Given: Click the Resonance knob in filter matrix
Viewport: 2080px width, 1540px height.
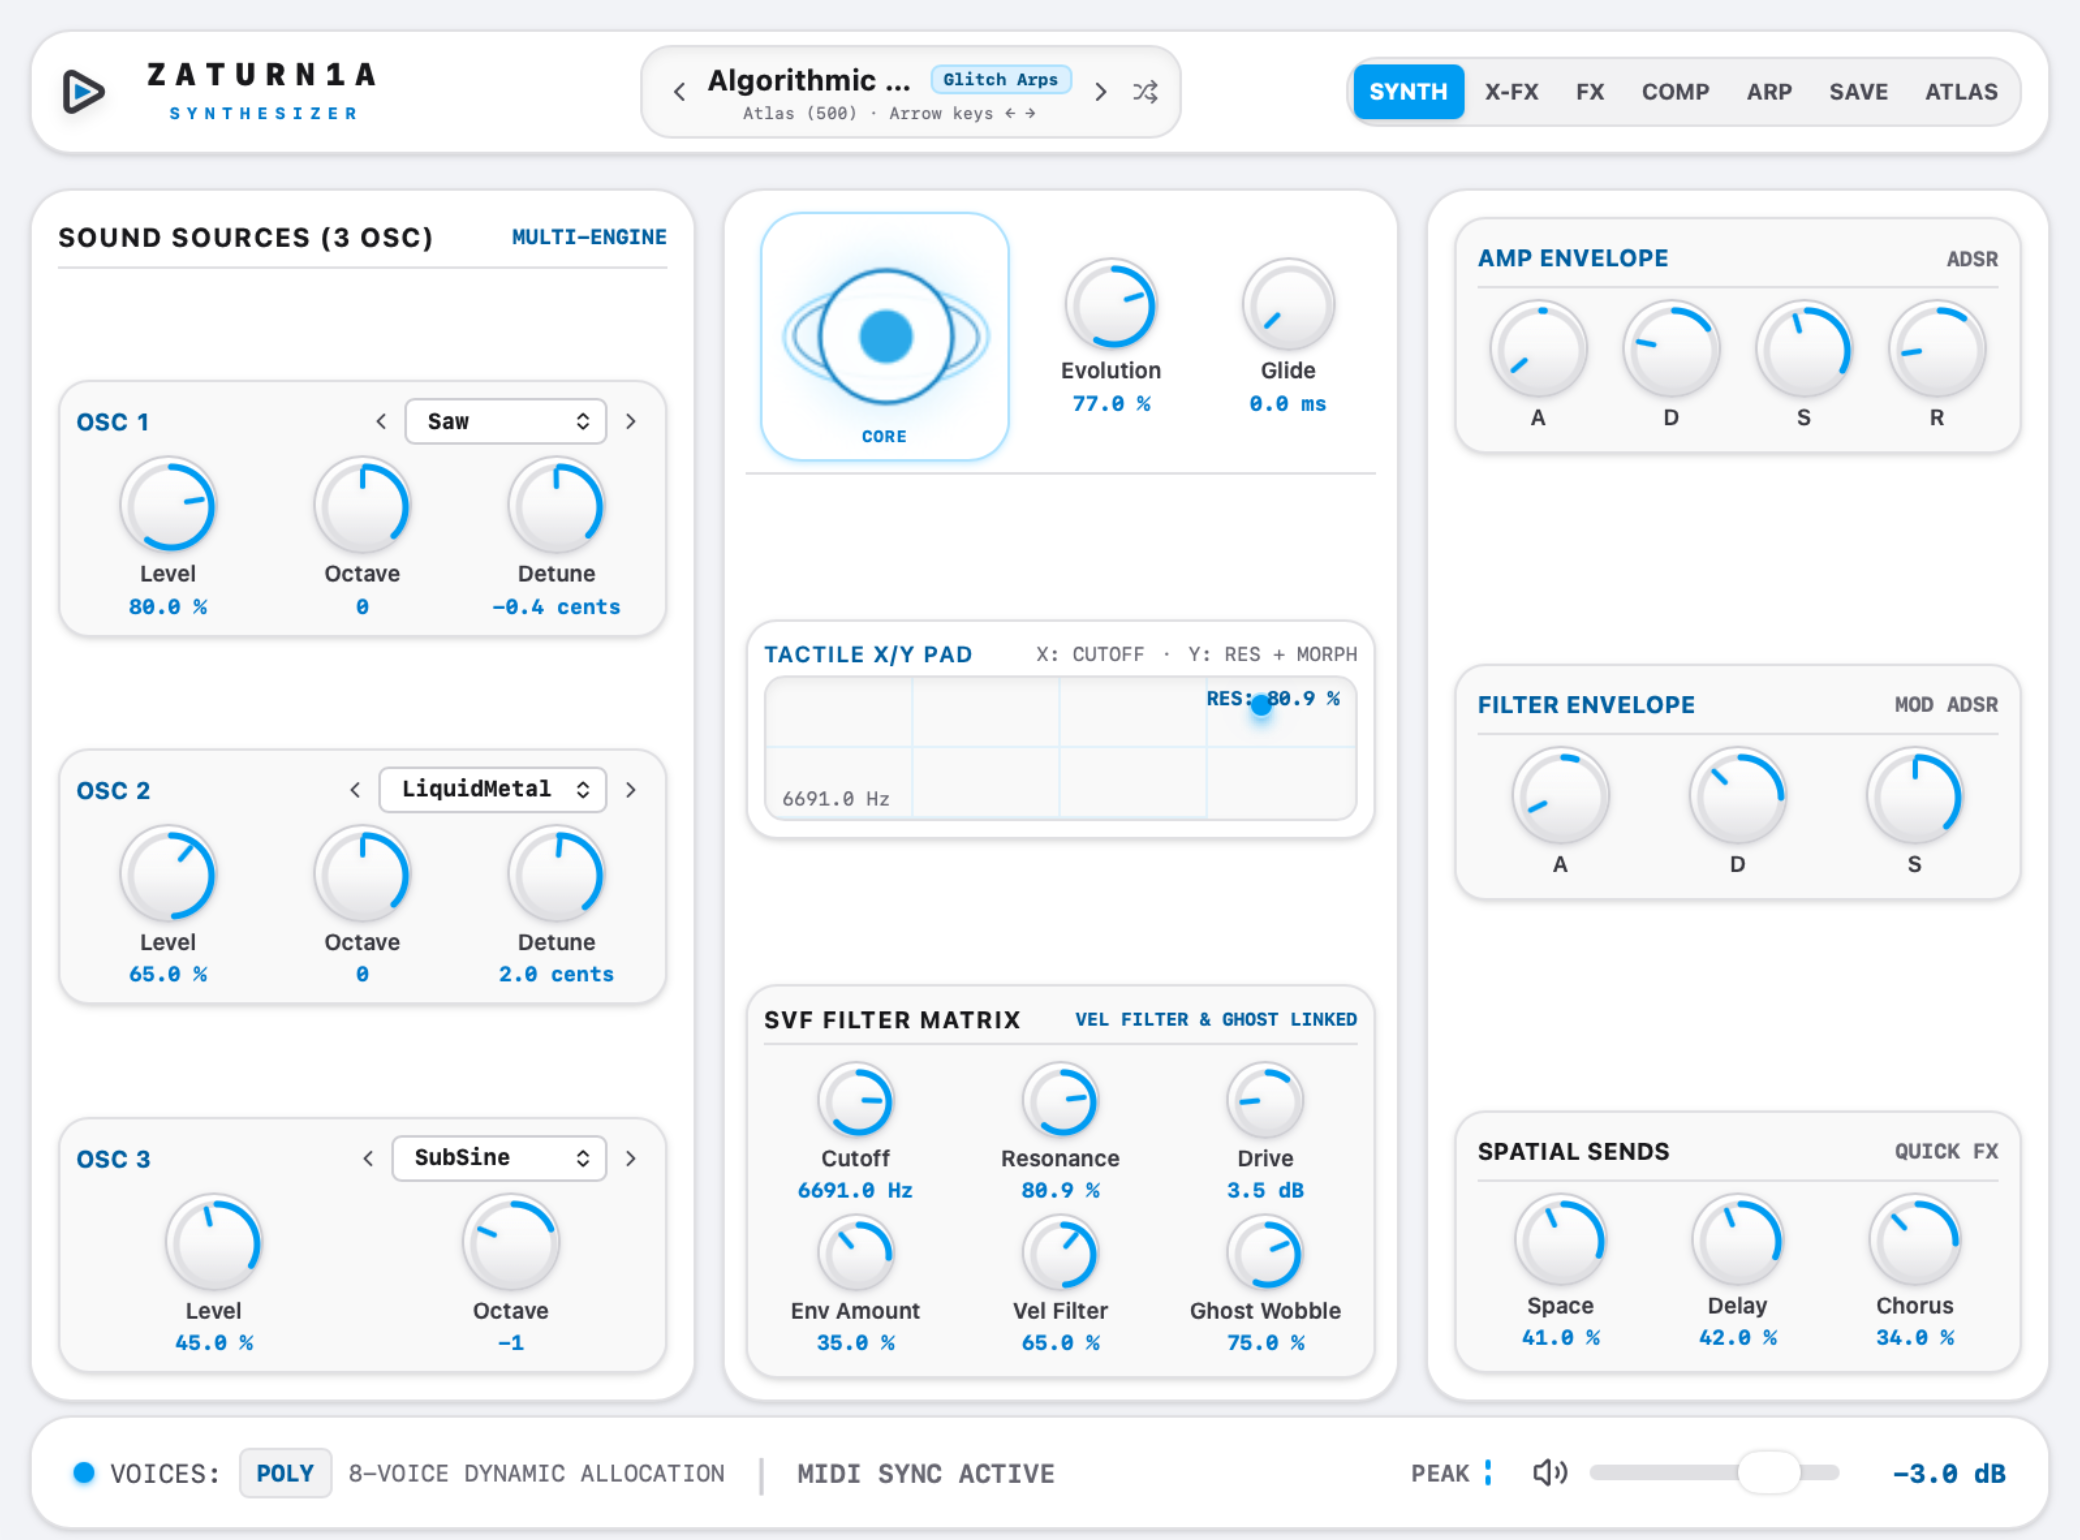Looking at the screenshot, I should (1060, 1100).
